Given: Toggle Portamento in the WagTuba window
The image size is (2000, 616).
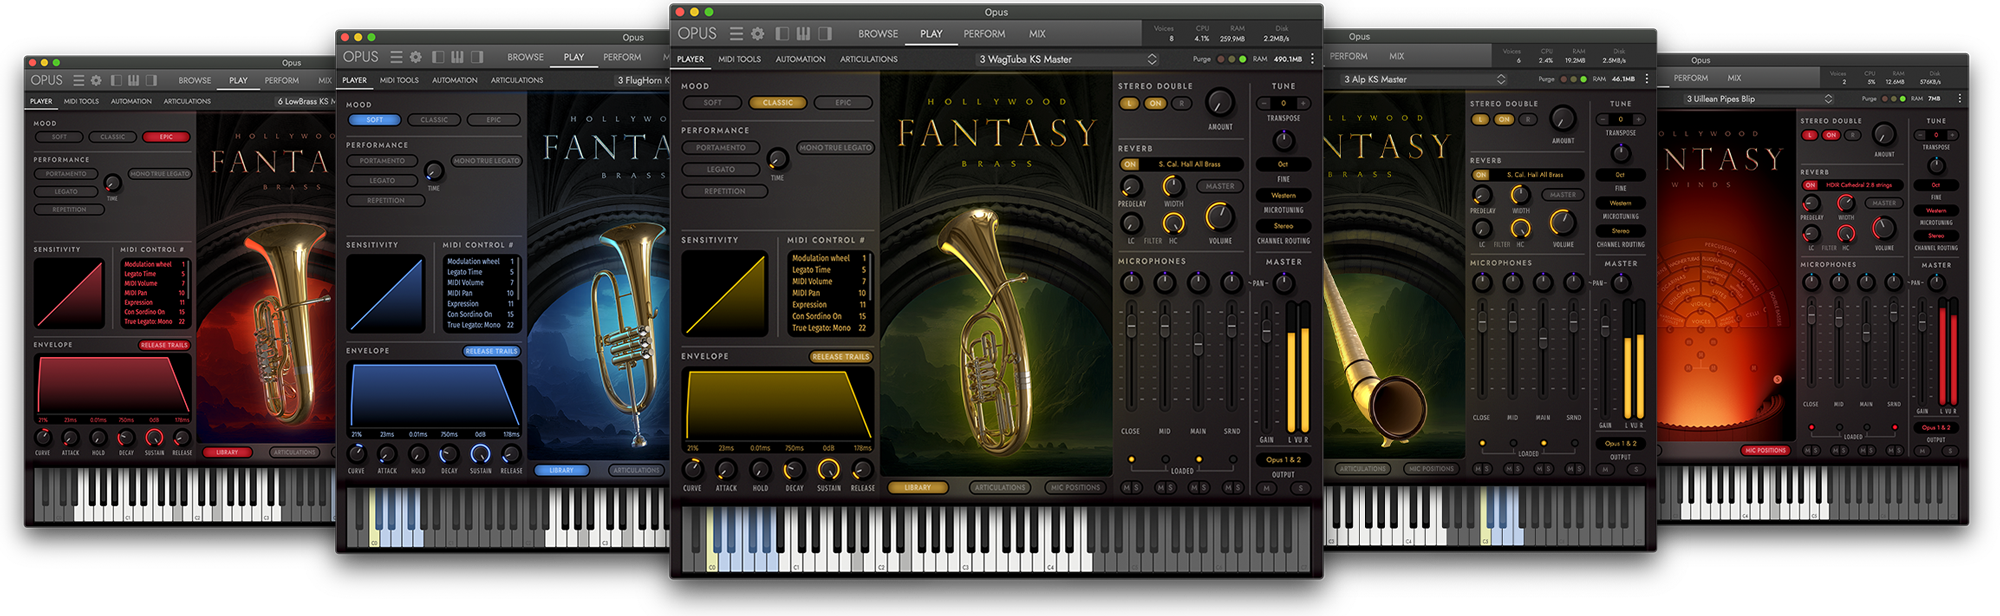Looking at the screenshot, I should pos(721,148).
